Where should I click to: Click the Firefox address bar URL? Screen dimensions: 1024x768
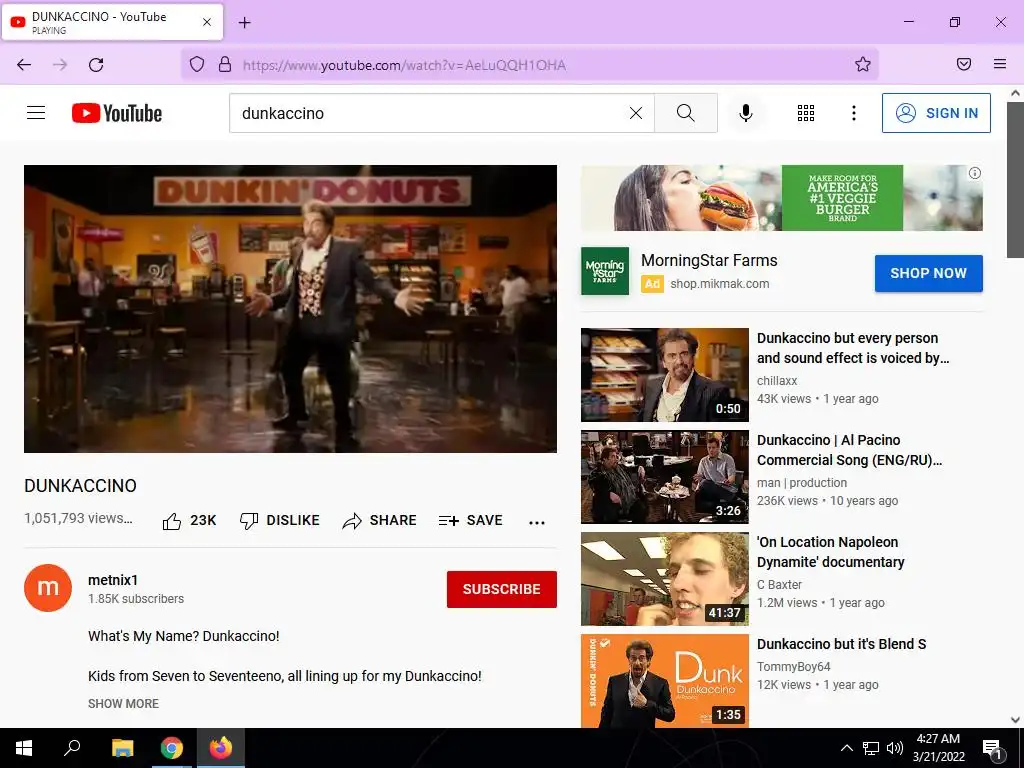coord(404,65)
